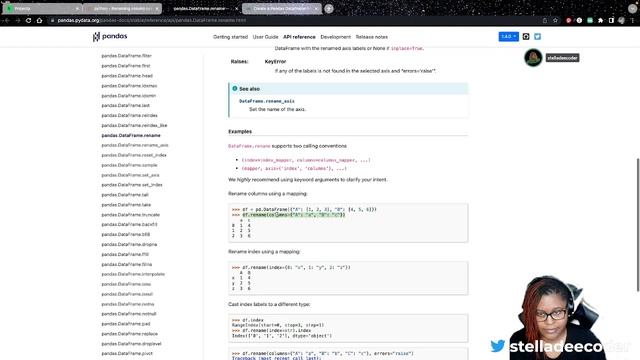This screenshot has height=360, width=640.
Task: Click the stelladeecoder round avatar image
Action: pyautogui.click(x=533, y=58)
